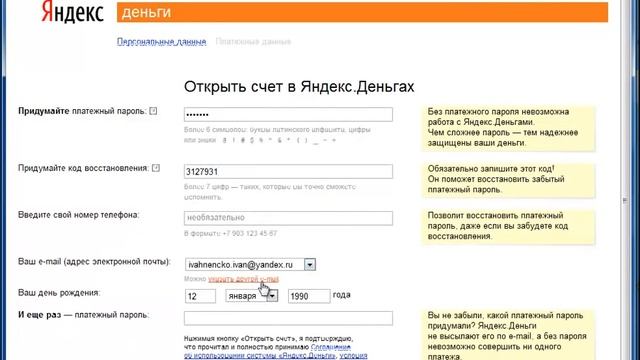Open help icon next to код восстановления label
This screenshot has width=640, height=360.
(x=156, y=168)
